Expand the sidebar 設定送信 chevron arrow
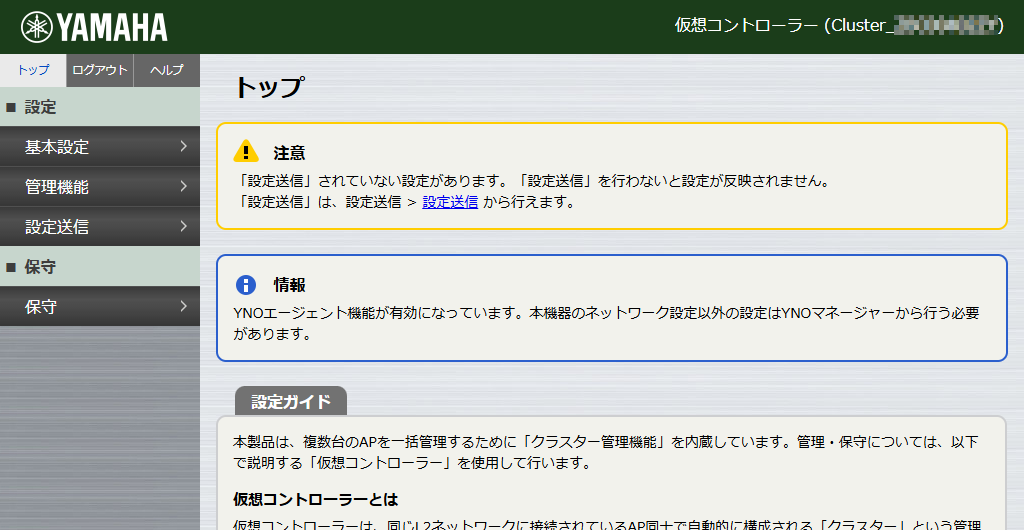The width and height of the screenshot is (1024, 530). (x=184, y=227)
